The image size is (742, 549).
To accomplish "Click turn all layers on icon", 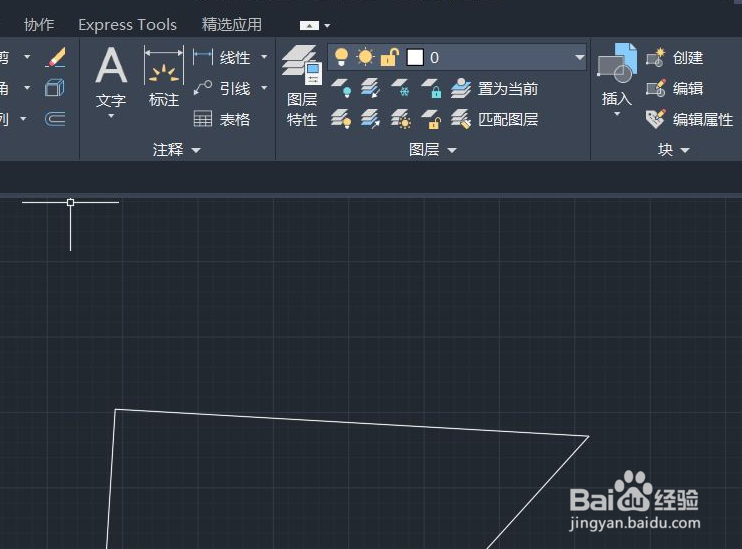I will tap(341, 119).
